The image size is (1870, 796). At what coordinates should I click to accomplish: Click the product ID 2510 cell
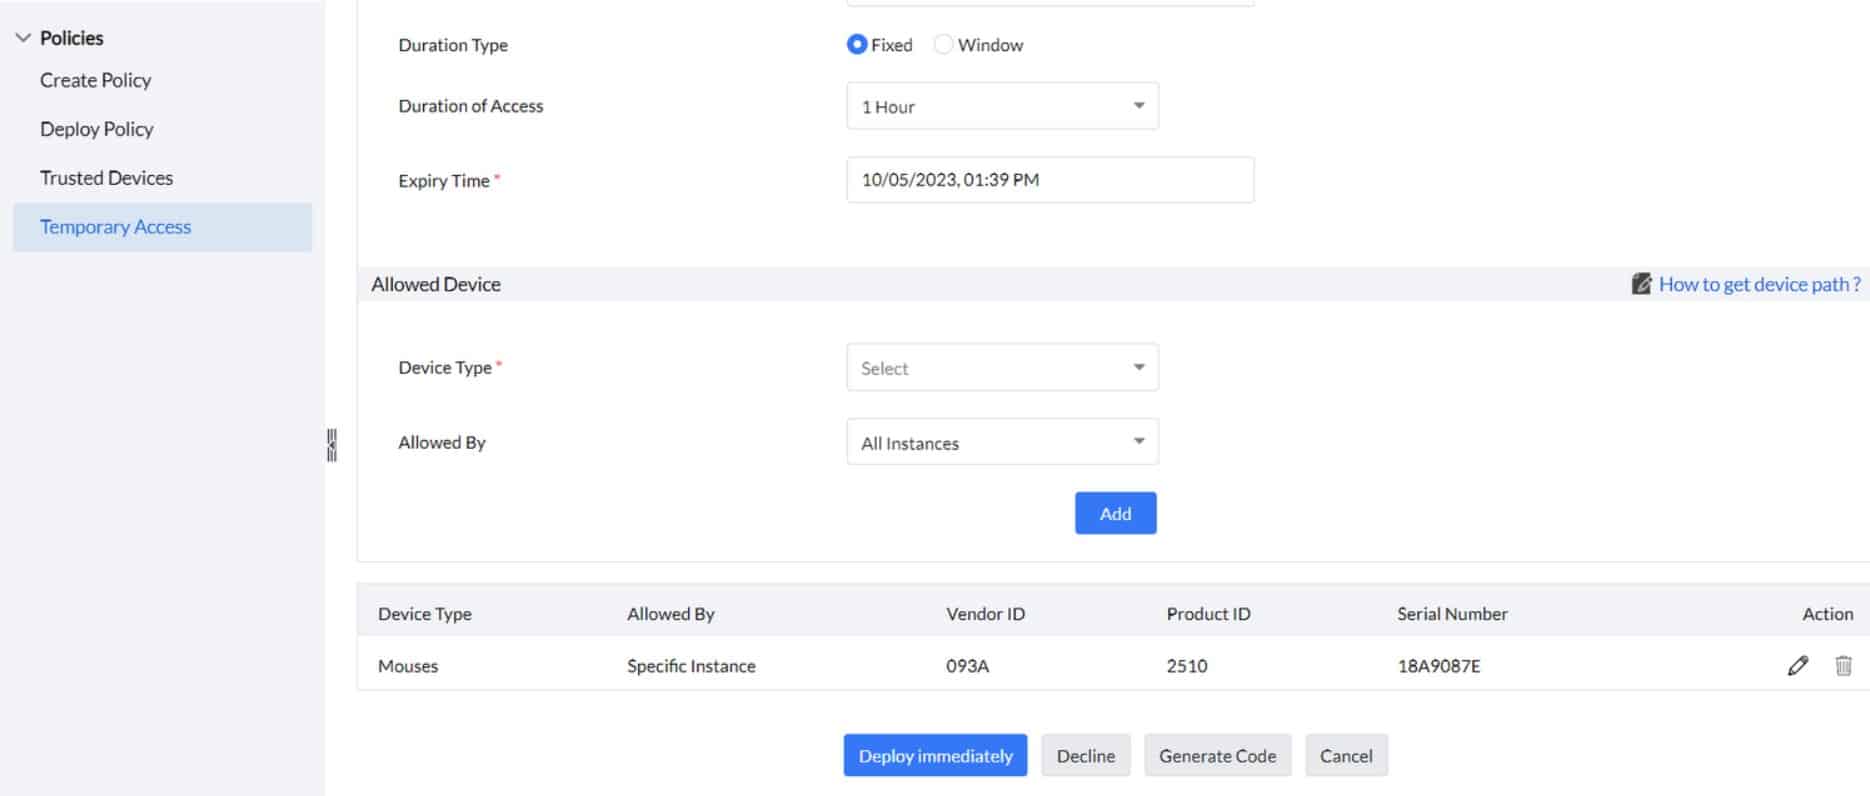(x=1187, y=666)
